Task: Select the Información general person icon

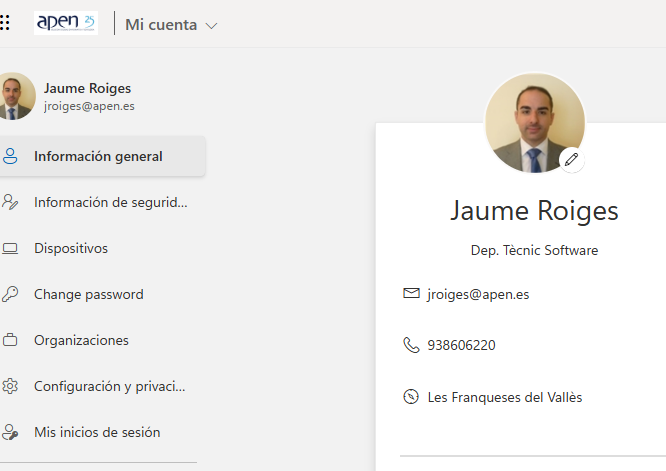Action: point(10,156)
